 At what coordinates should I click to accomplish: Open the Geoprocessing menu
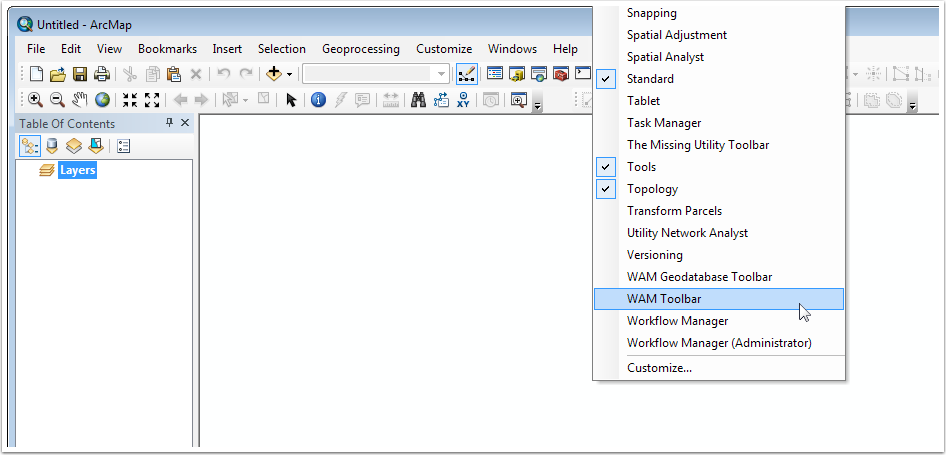[361, 49]
